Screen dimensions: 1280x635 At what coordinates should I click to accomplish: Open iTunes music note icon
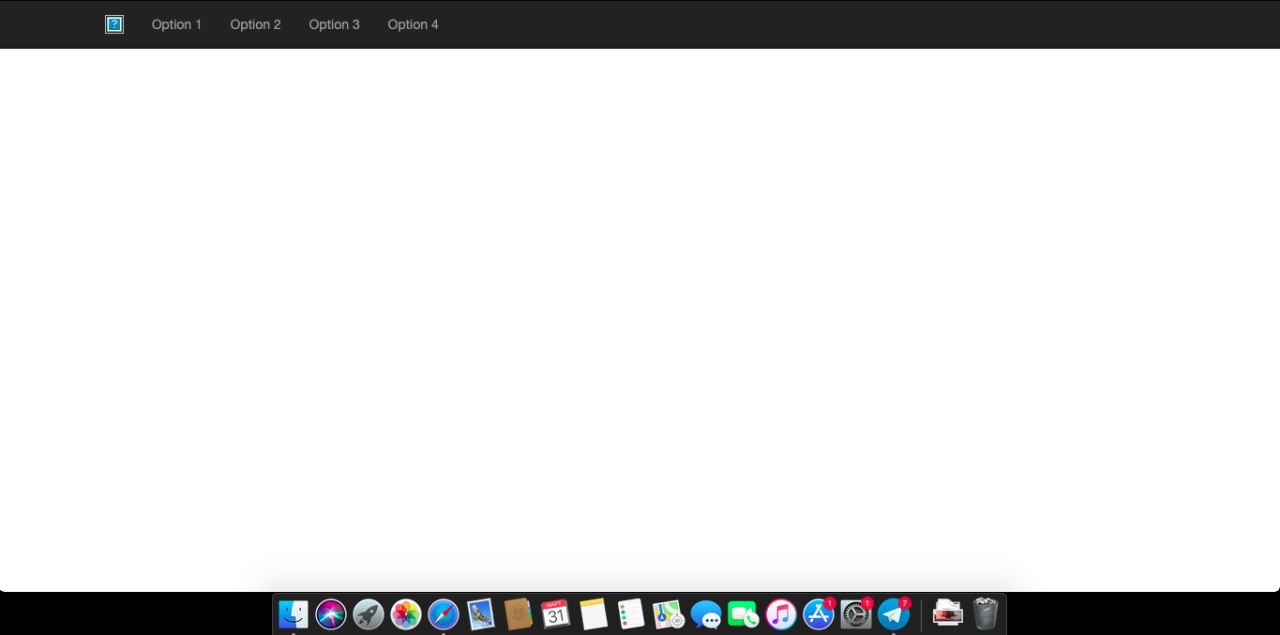tap(781, 614)
